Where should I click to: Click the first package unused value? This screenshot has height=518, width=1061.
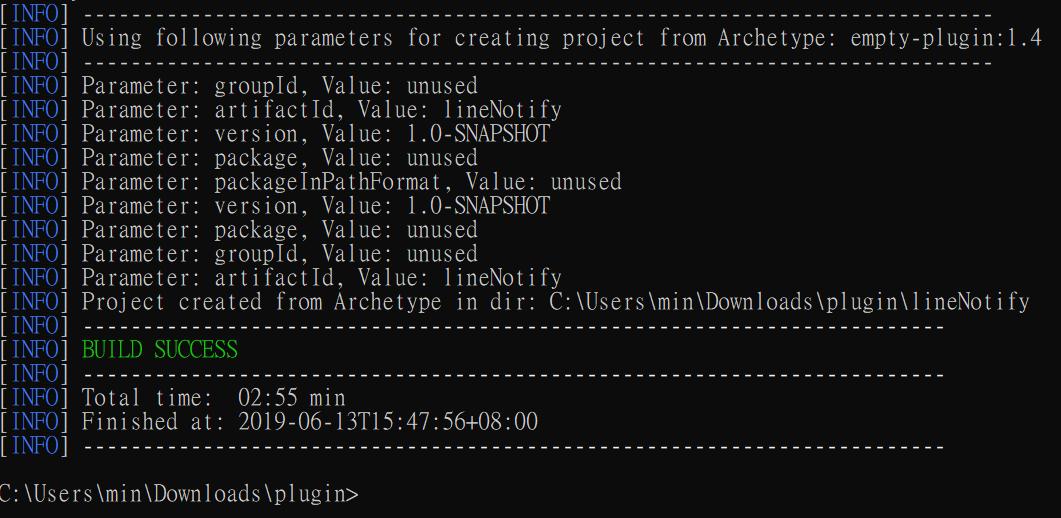coord(442,158)
